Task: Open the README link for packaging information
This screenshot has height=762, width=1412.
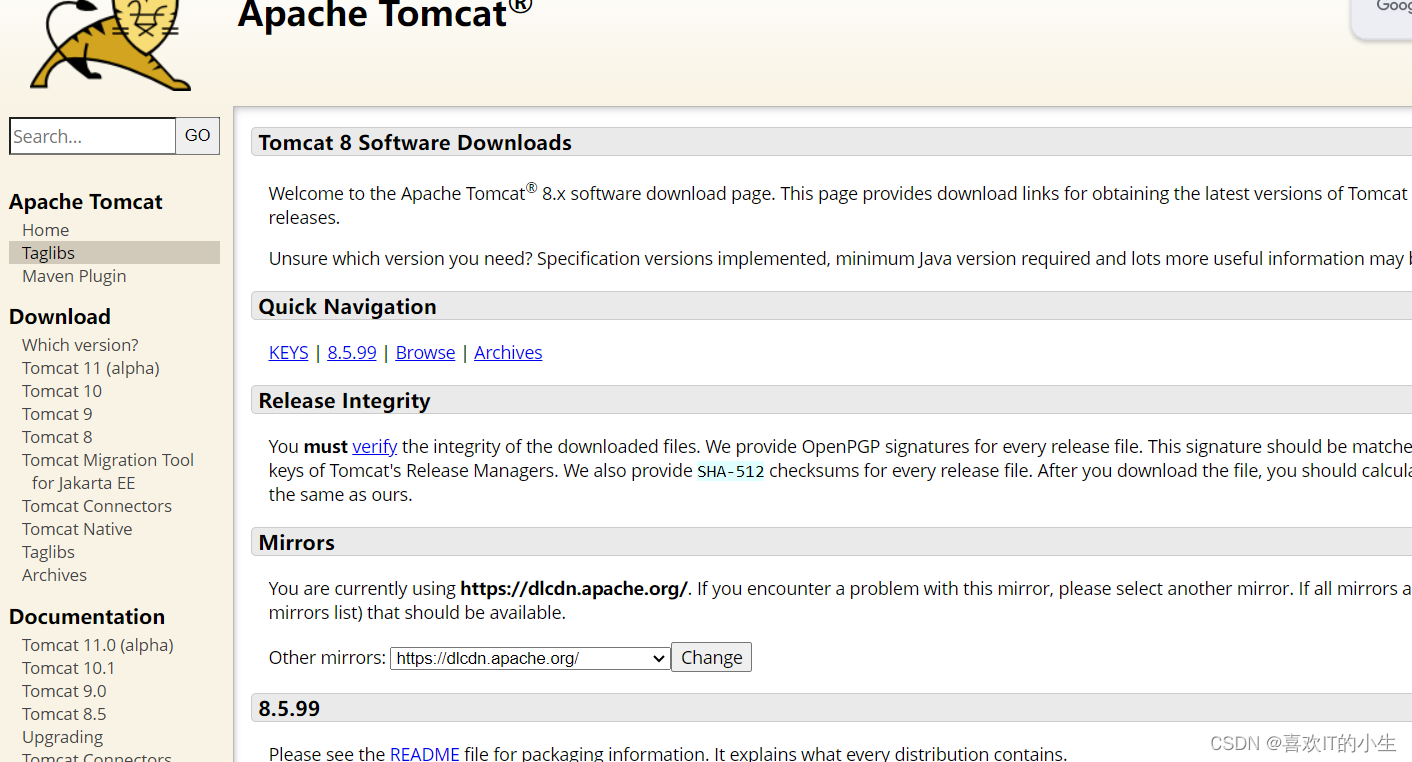Action: pyautogui.click(x=424, y=753)
